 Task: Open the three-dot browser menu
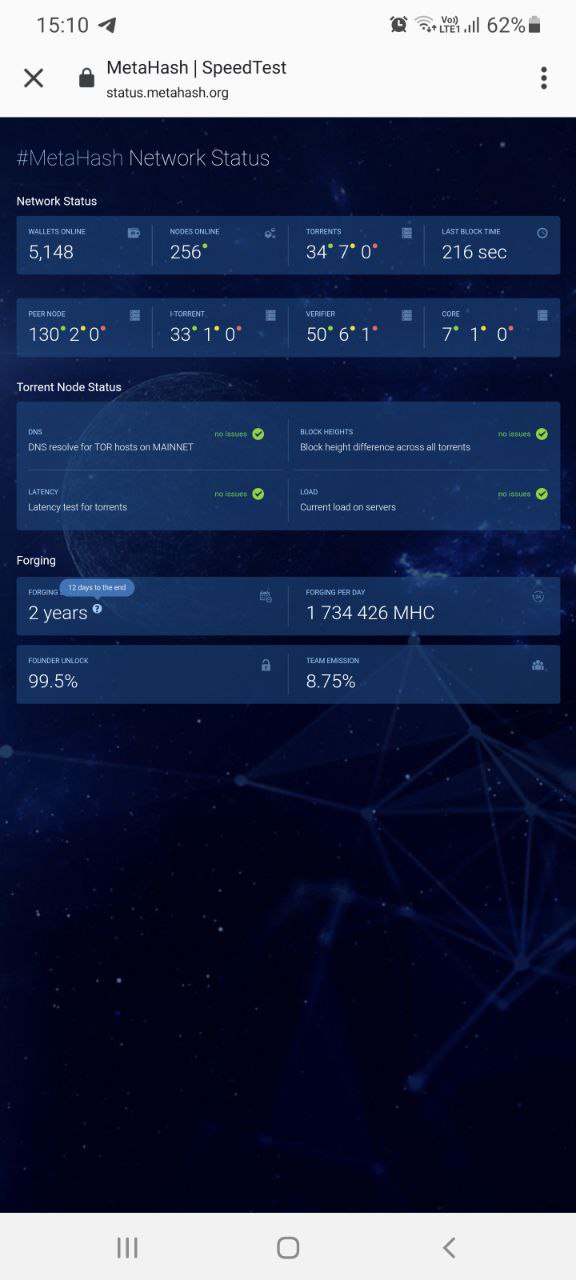[544, 78]
